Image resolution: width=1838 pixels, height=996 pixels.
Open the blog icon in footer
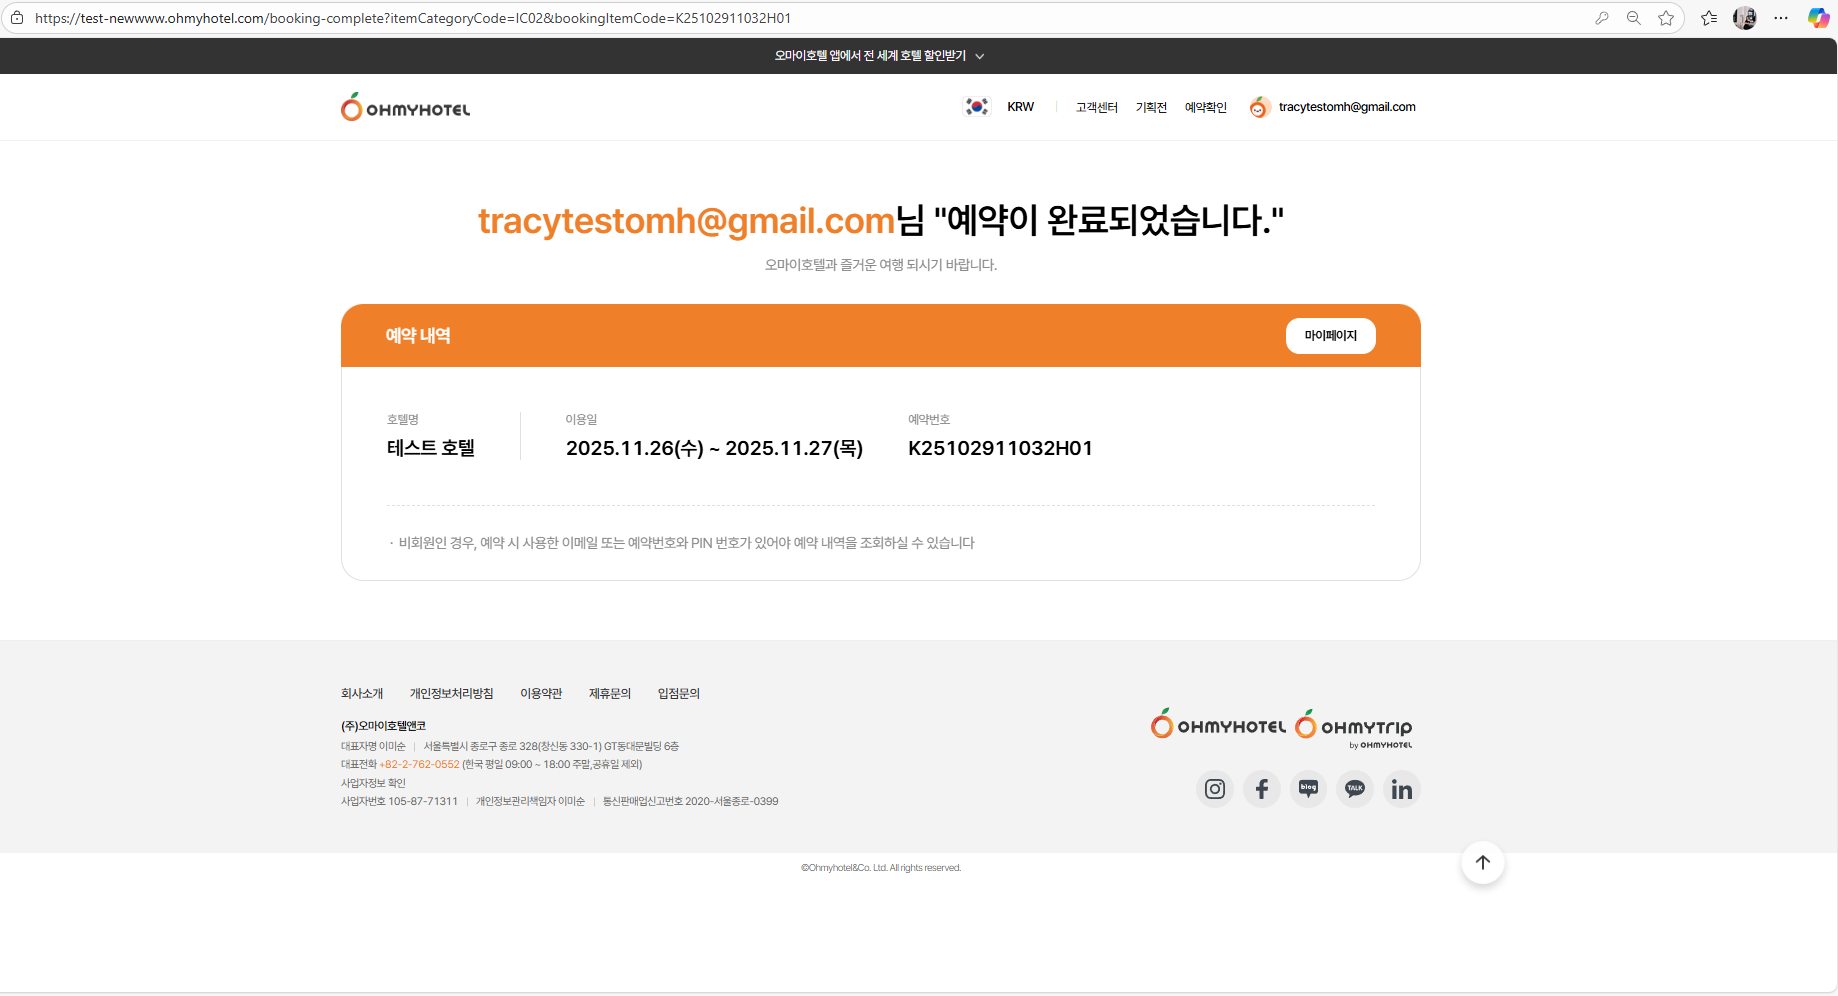[x=1308, y=789]
